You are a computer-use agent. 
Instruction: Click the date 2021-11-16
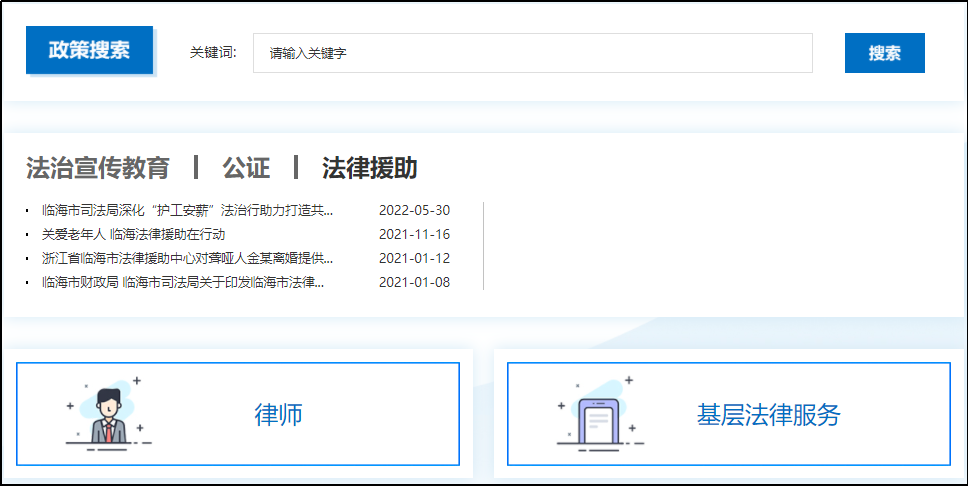pyautogui.click(x=414, y=235)
